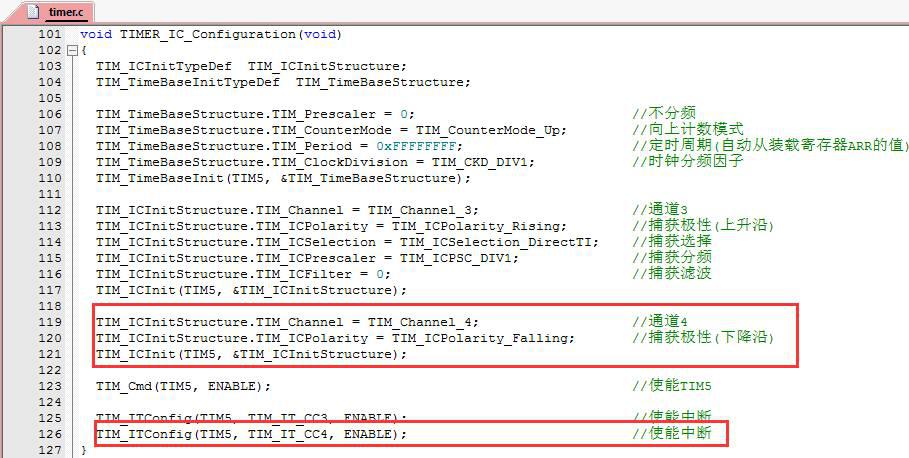
Task: Click the comment //使能TIM5
Action: (671, 385)
